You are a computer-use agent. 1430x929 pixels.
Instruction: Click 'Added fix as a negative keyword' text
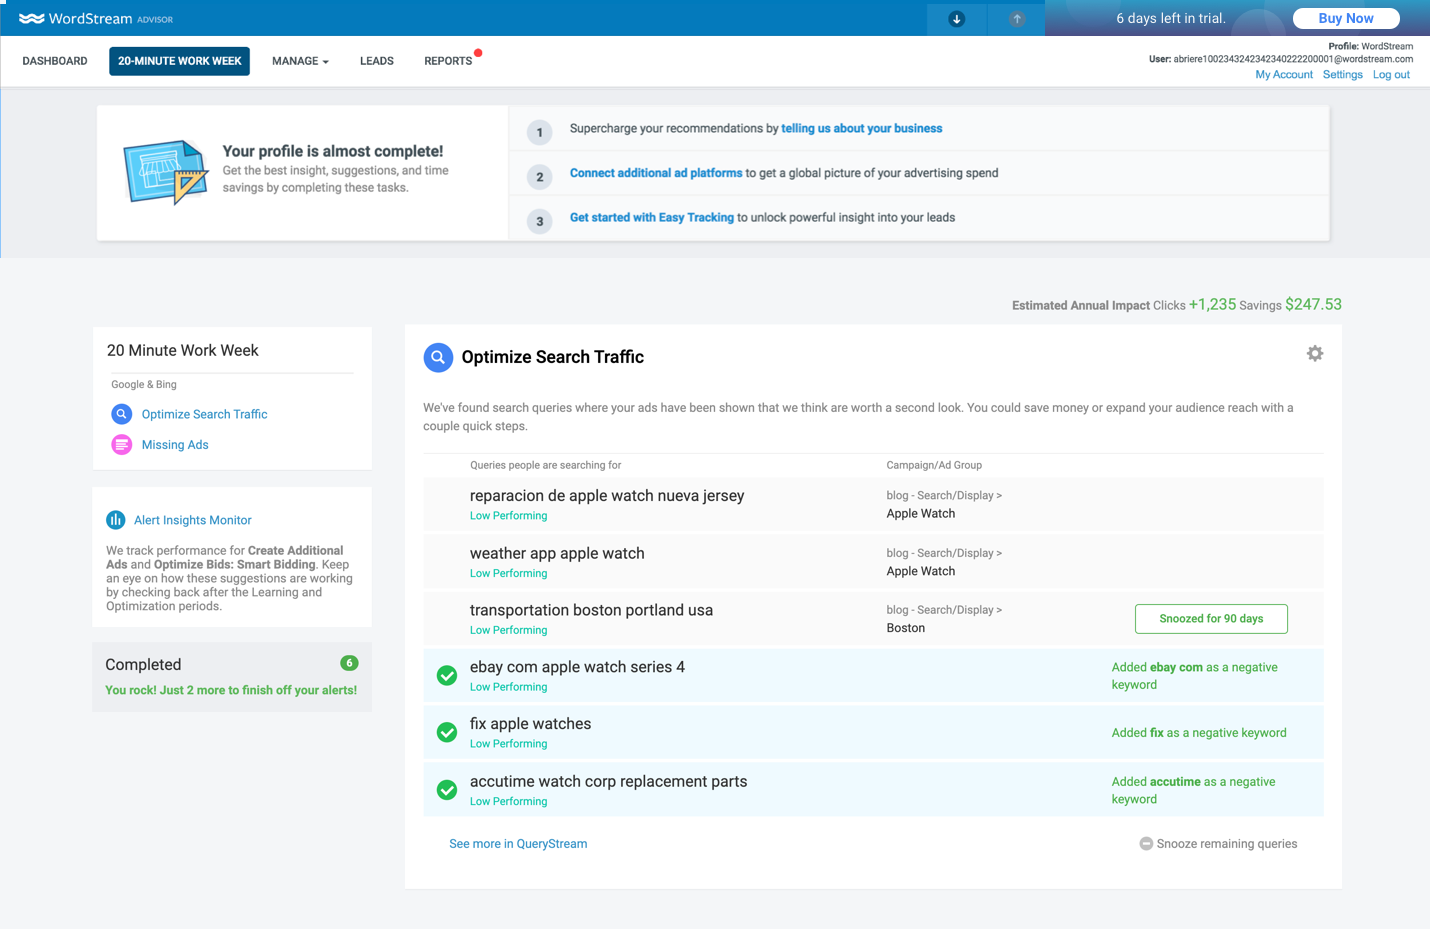point(1199,733)
